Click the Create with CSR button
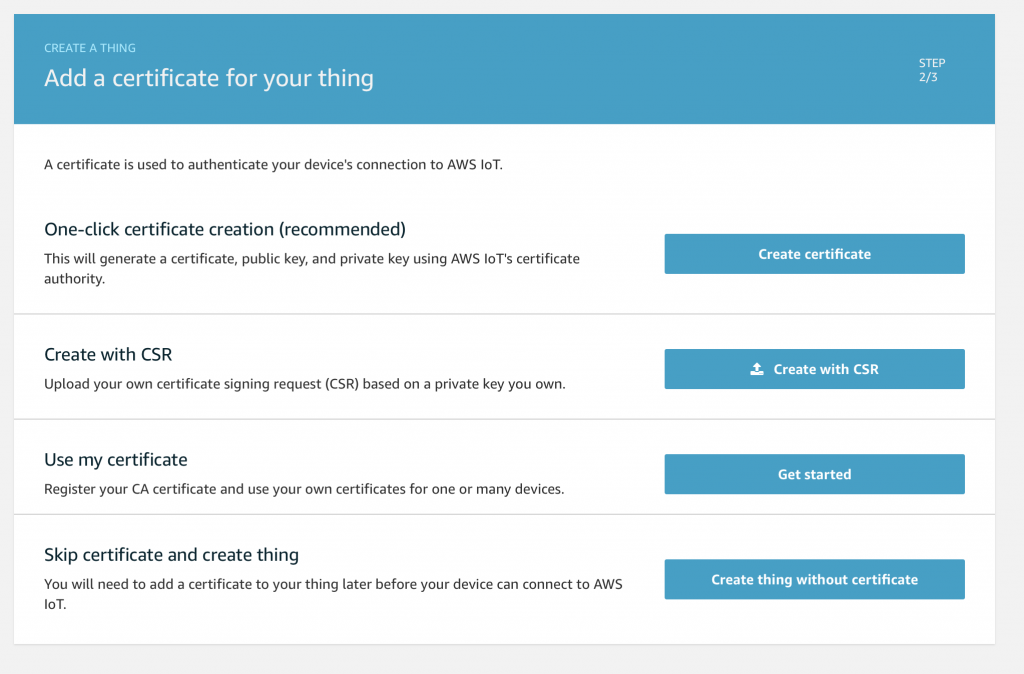The height and width of the screenshot is (674, 1024). pyautogui.click(x=814, y=369)
